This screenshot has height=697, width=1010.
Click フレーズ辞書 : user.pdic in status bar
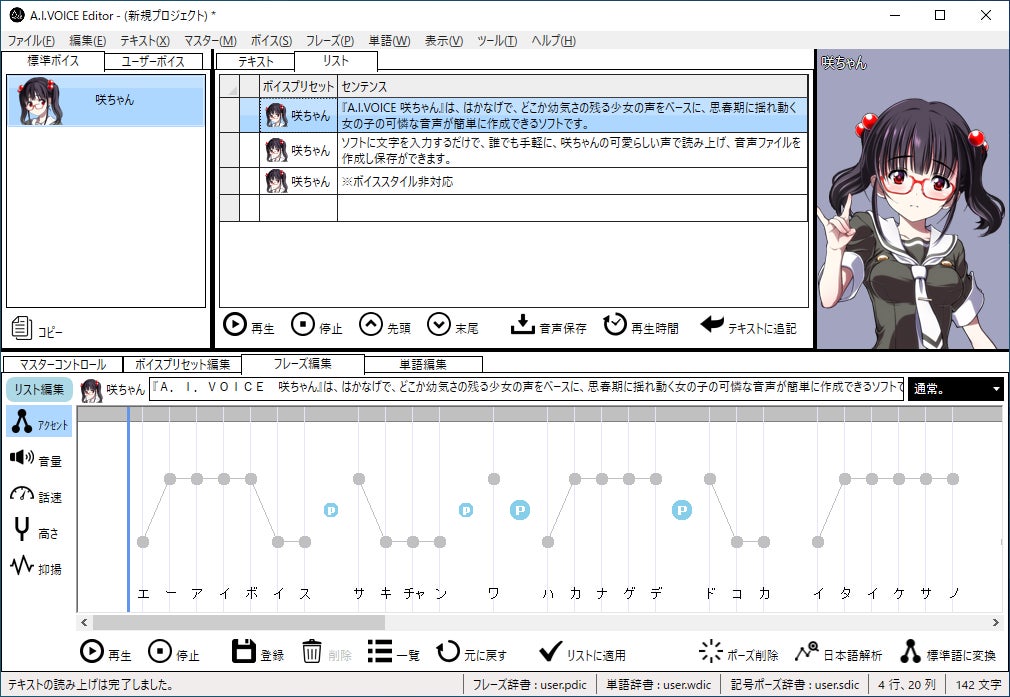(529, 684)
